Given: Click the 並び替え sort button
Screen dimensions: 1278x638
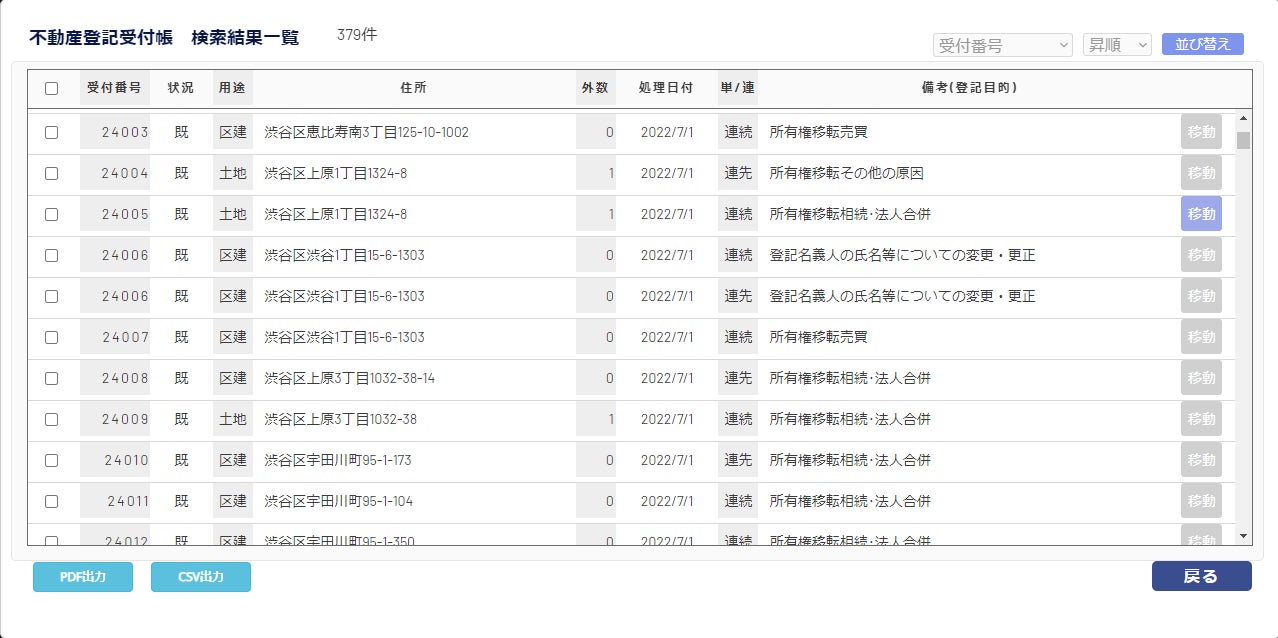Looking at the screenshot, I should pos(1203,44).
